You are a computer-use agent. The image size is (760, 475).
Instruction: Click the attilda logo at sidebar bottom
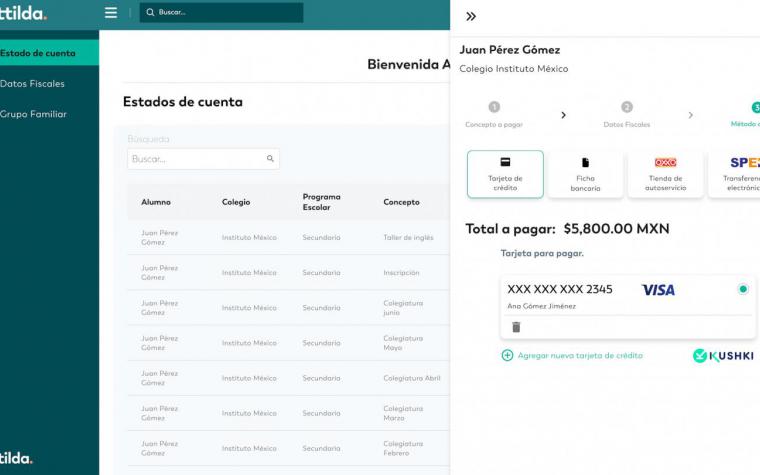pyautogui.click(x=16, y=458)
